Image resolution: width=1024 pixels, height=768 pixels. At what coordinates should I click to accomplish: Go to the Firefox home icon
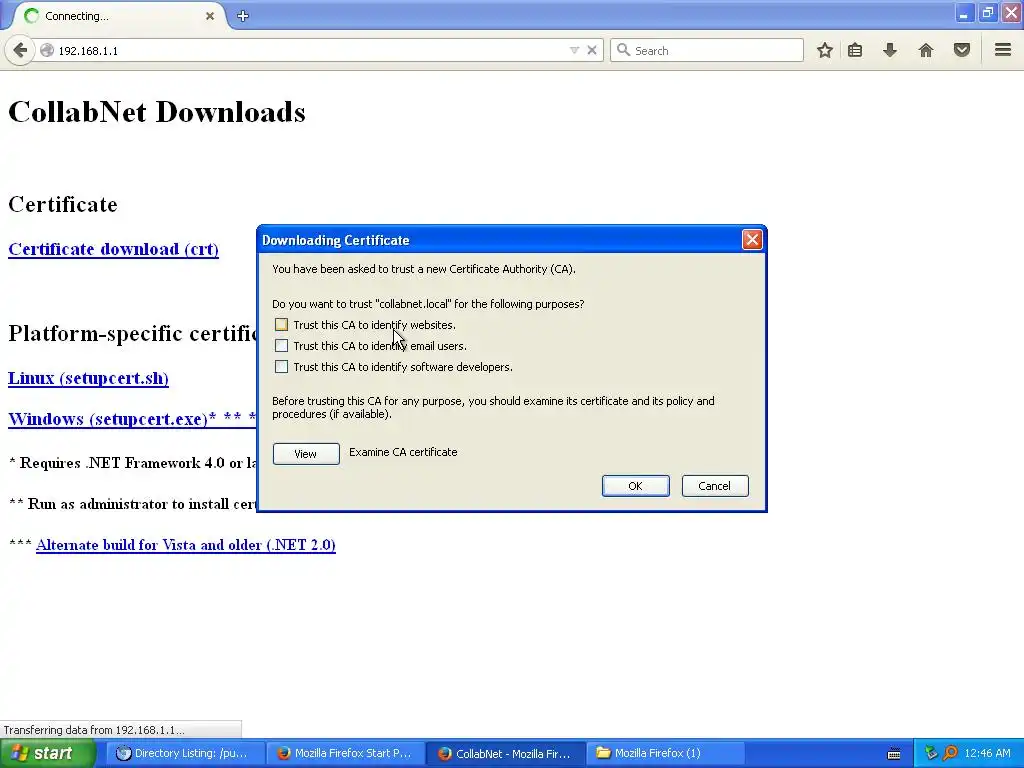(x=925, y=50)
